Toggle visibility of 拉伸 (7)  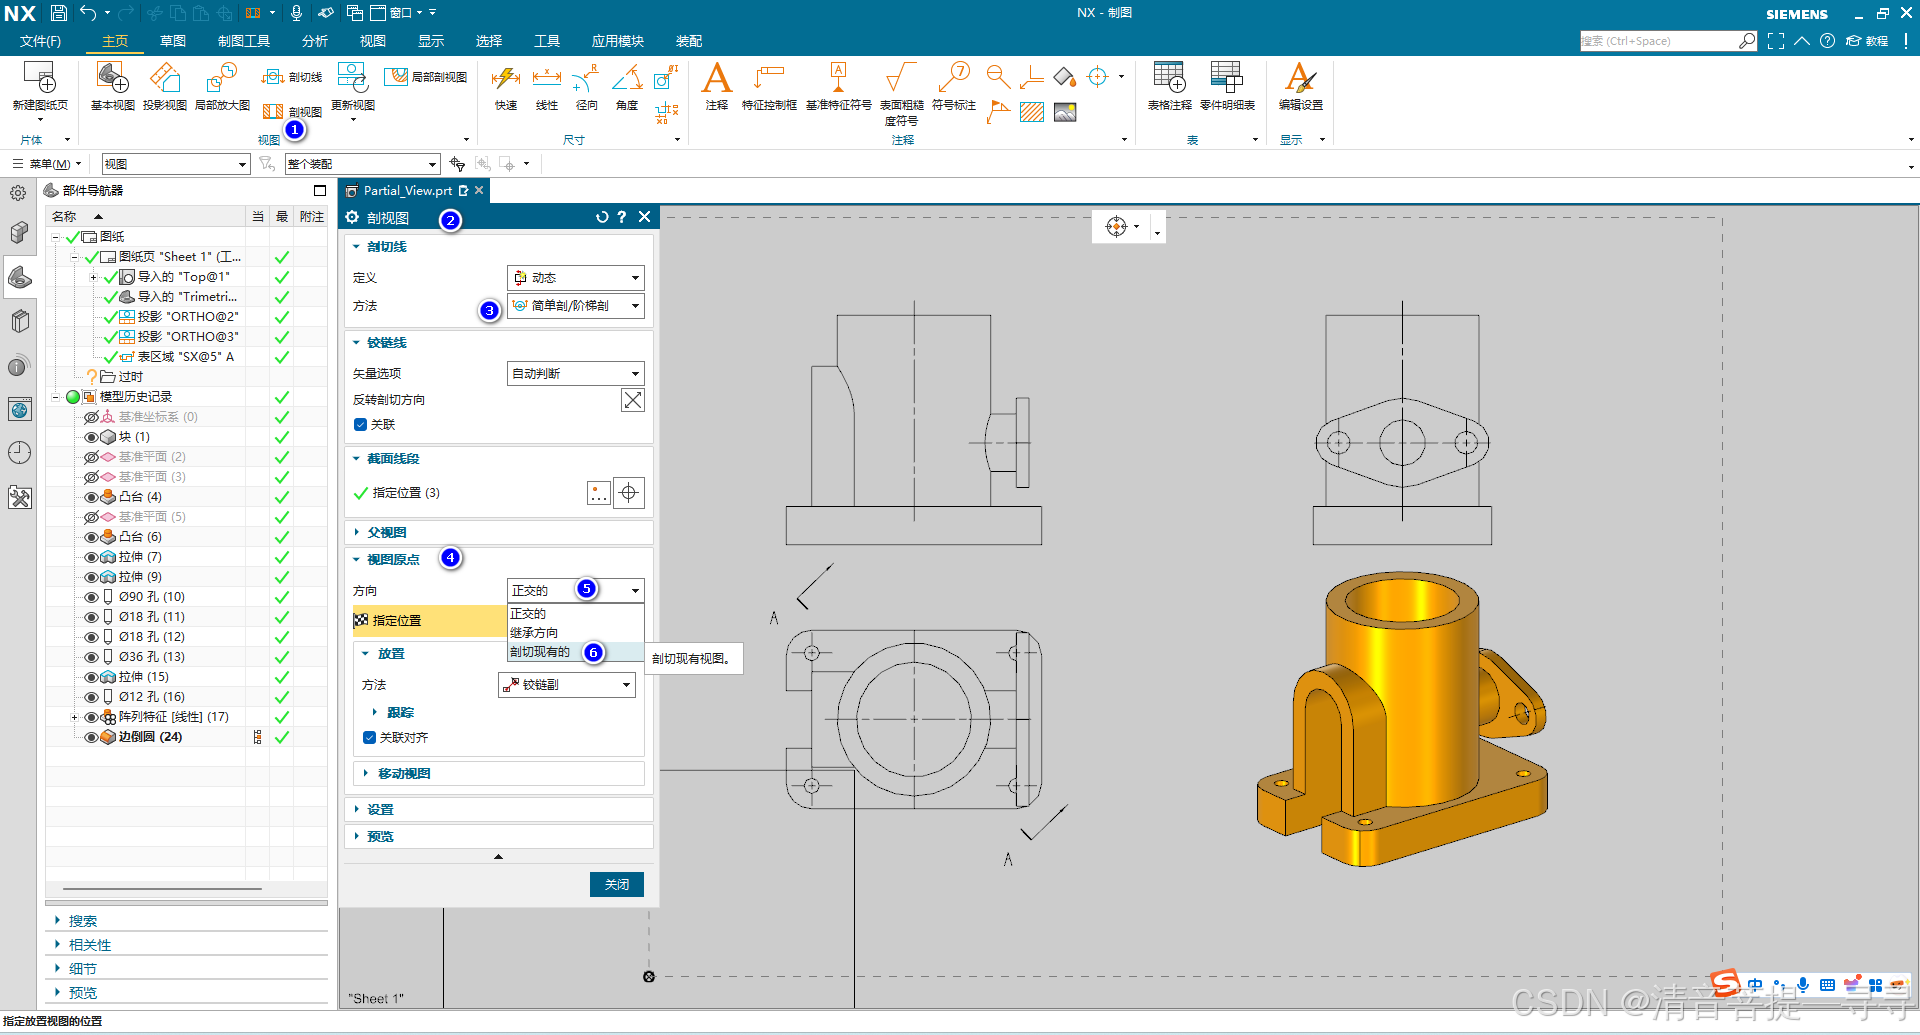(91, 557)
